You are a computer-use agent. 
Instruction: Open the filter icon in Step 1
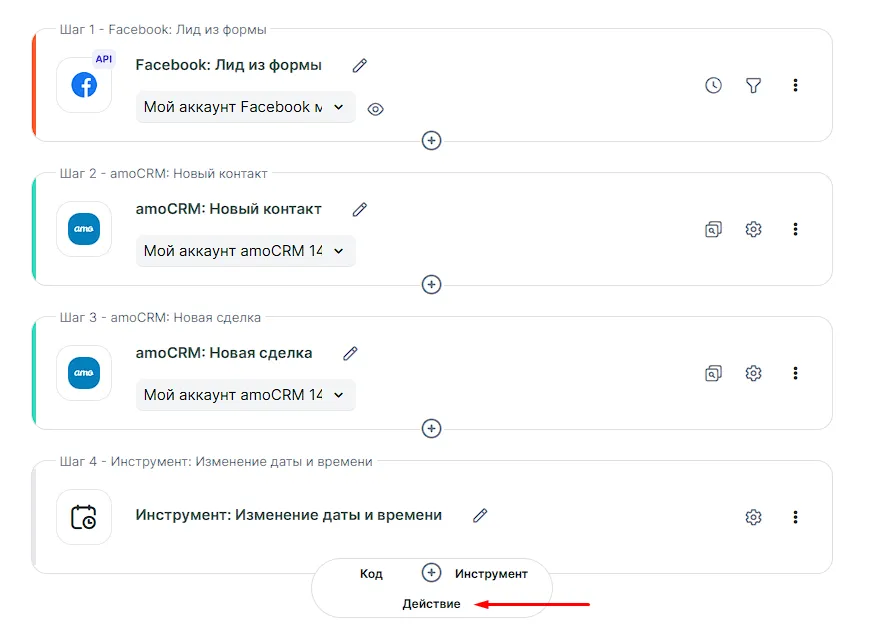coord(754,86)
